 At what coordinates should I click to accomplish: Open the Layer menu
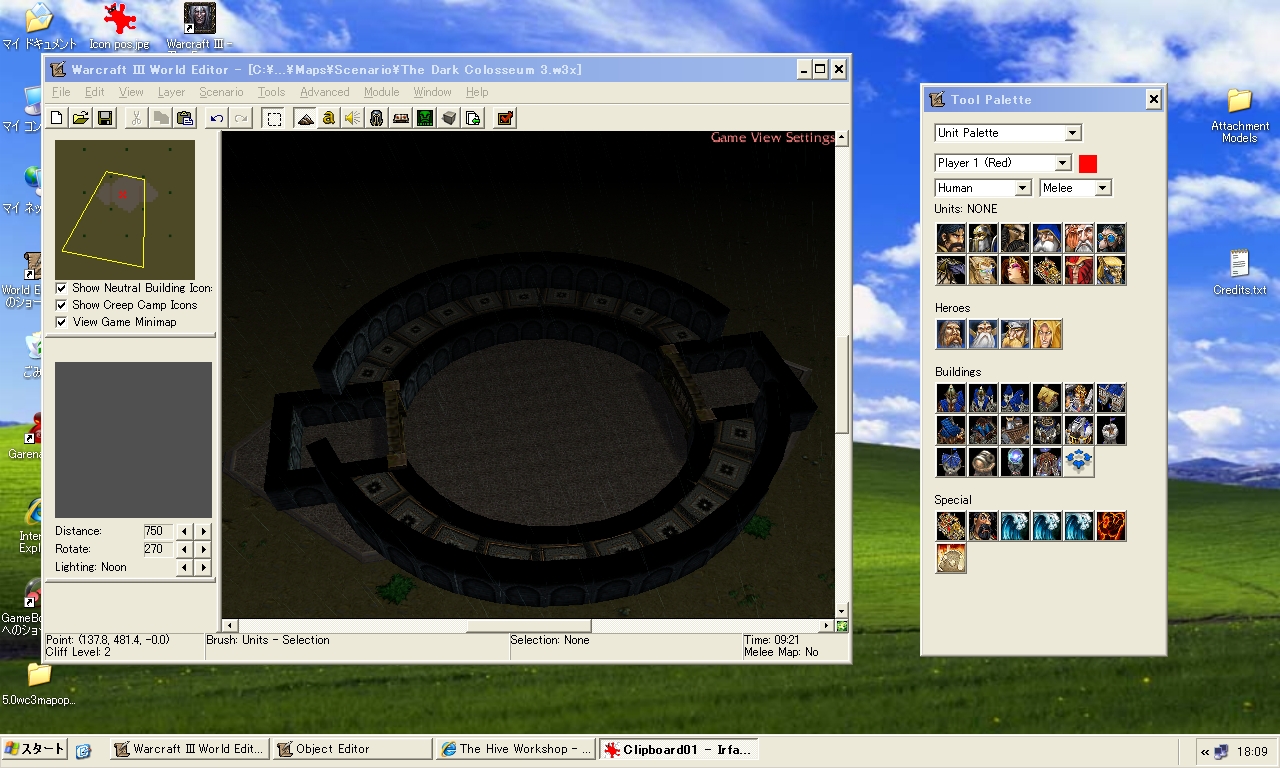[171, 92]
